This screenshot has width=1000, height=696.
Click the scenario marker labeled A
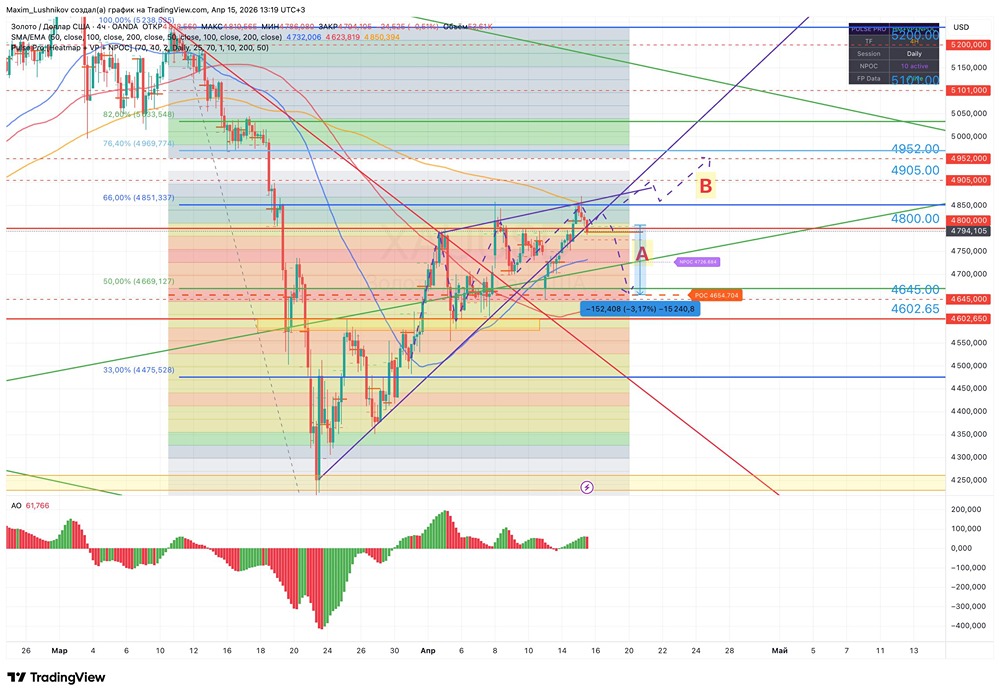tap(642, 254)
